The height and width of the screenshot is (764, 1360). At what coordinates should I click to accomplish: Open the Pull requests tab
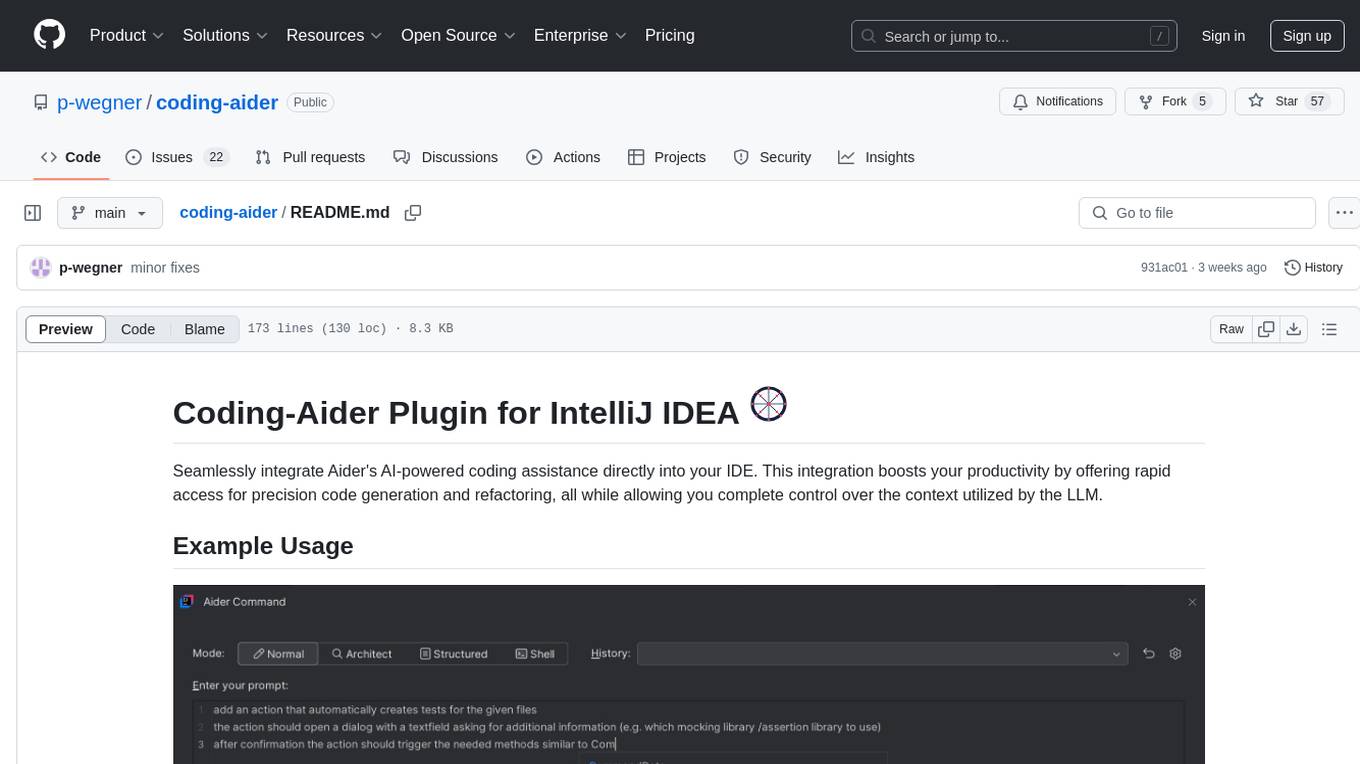point(310,157)
